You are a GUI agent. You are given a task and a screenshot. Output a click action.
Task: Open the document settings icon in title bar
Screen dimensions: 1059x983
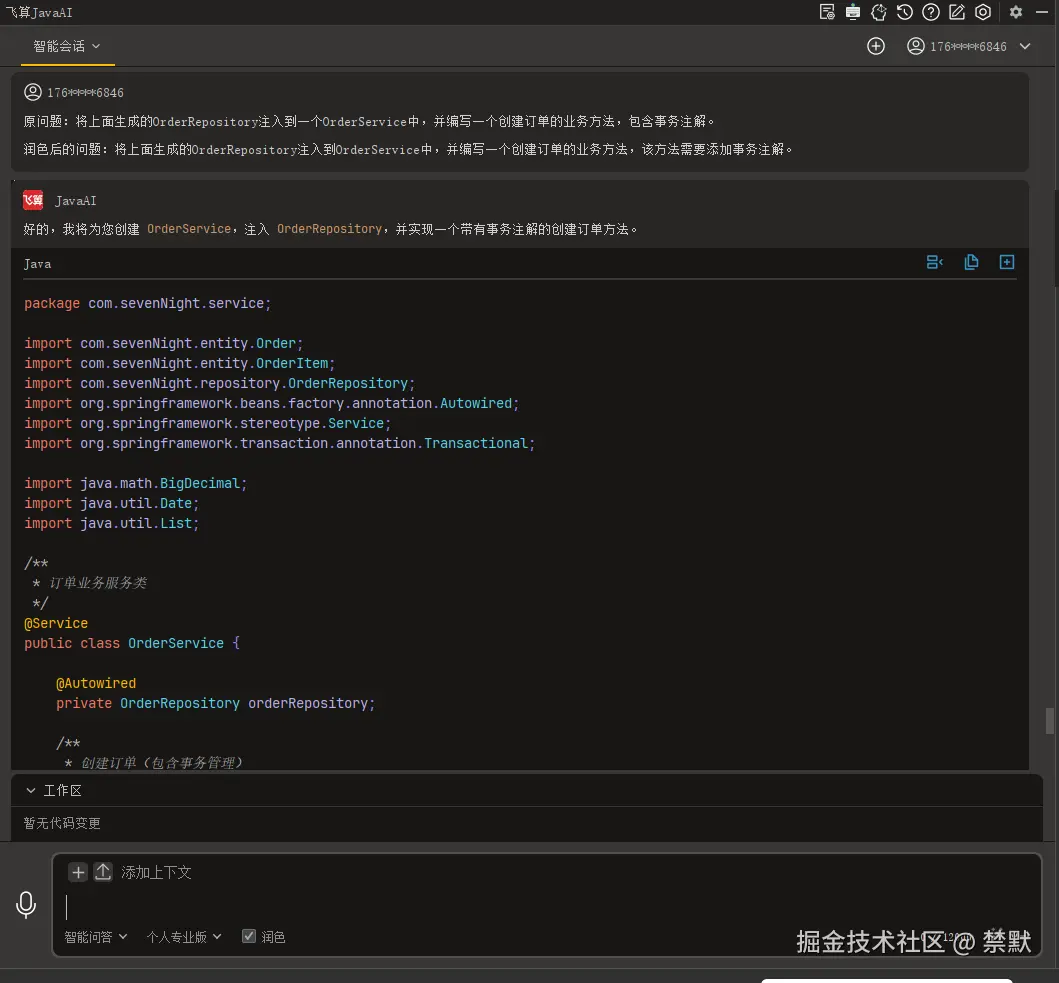[827, 12]
